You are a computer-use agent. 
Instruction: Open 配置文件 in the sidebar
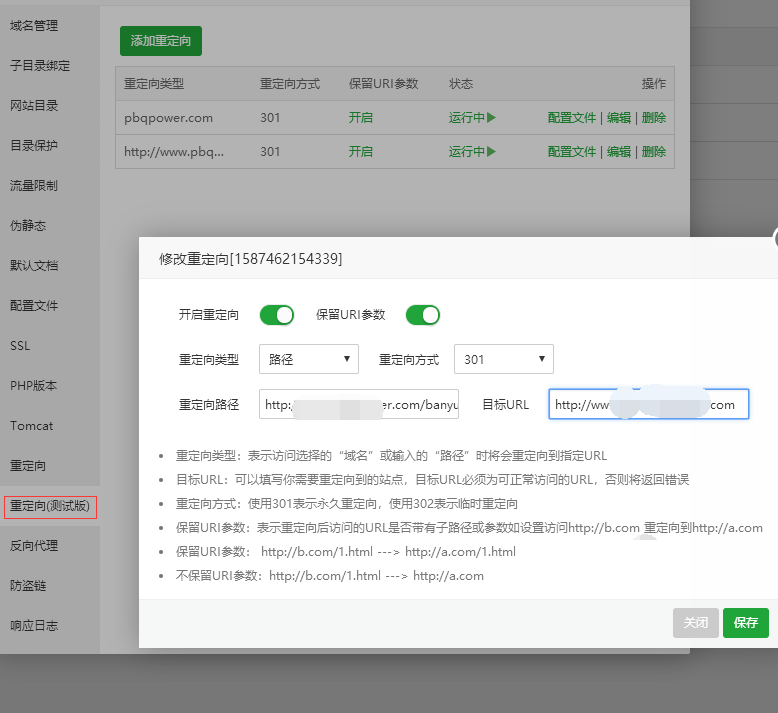coord(34,306)
